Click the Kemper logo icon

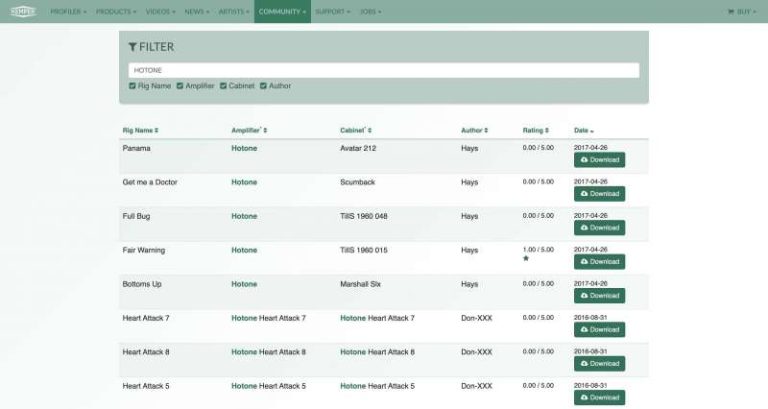(22, 11)
